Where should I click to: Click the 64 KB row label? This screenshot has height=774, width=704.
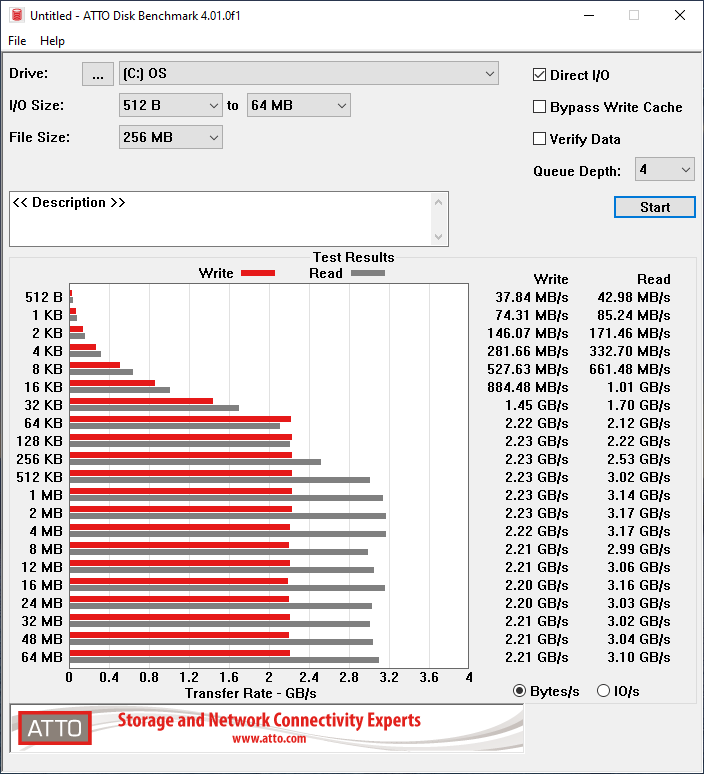(43, 423)
